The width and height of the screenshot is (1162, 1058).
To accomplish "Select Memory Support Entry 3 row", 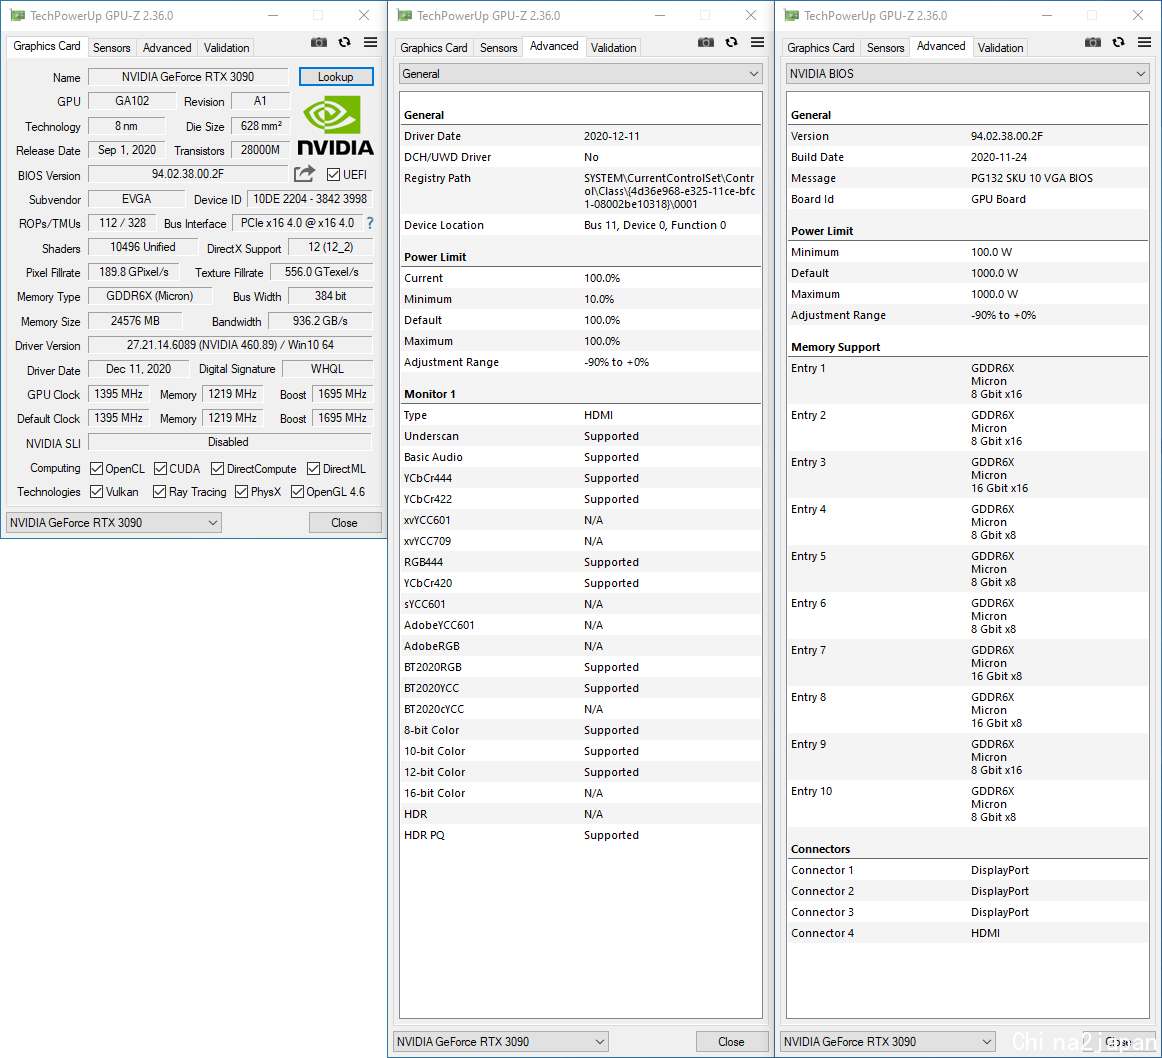I will (x=967, y=475).
